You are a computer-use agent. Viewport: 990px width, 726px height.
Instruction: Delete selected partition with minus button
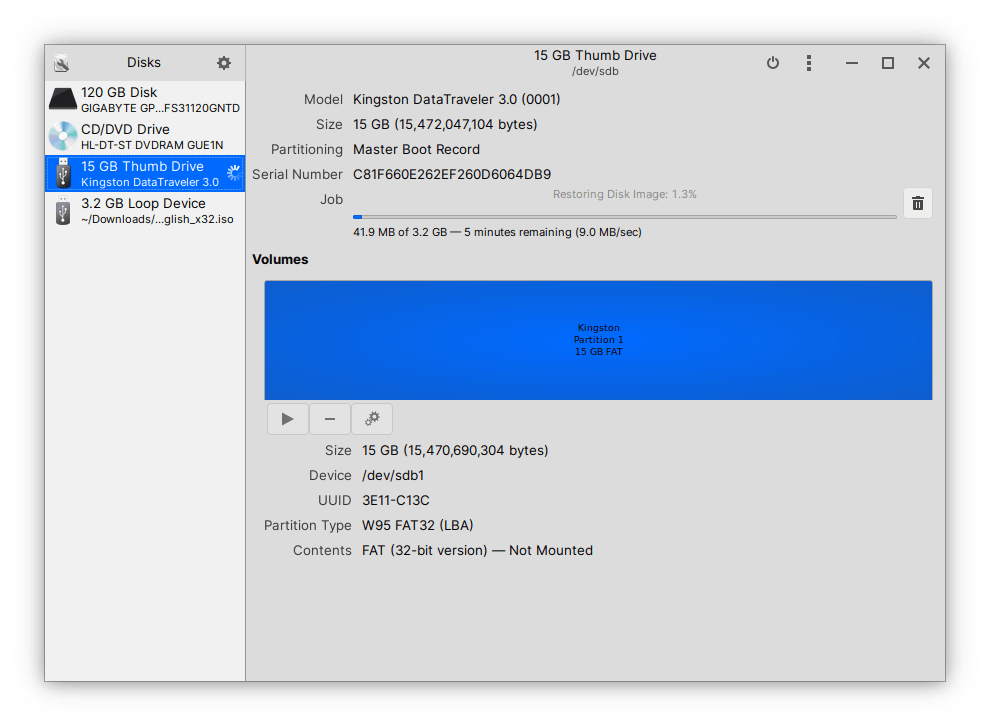pos(330,419)
